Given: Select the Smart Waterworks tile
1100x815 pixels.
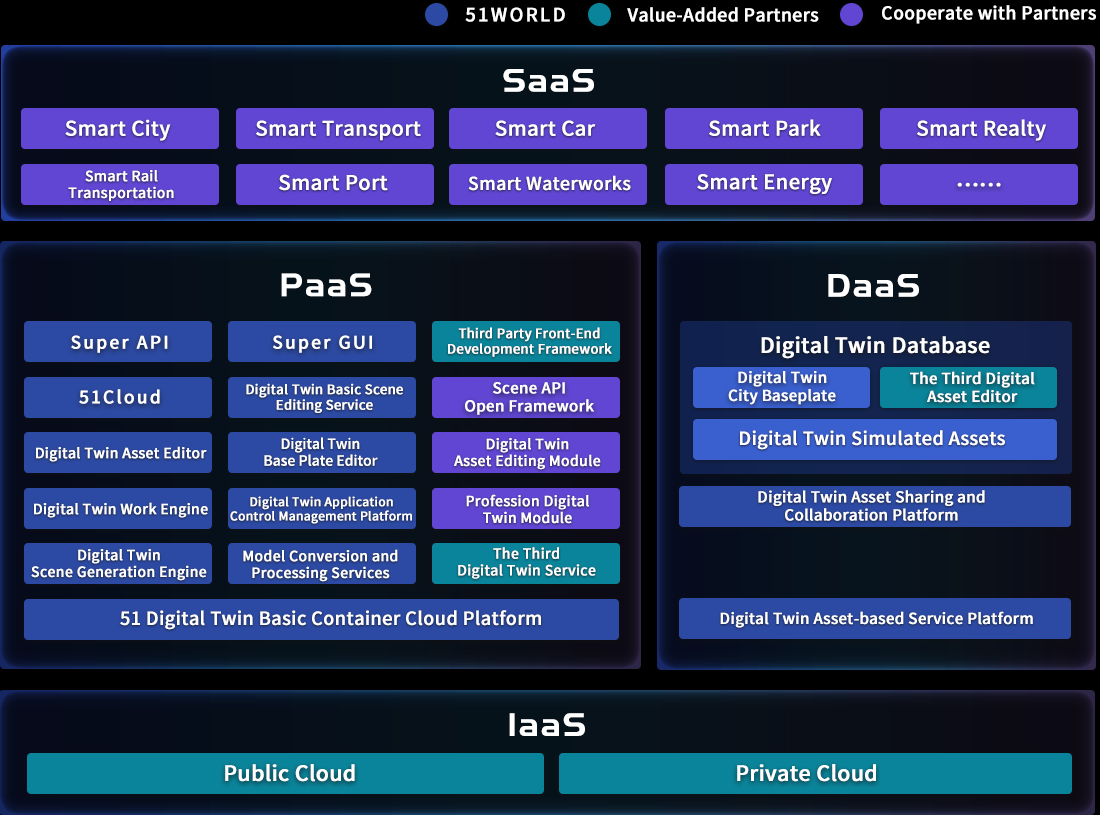Looking at the screenshot, I should point(547,185).
